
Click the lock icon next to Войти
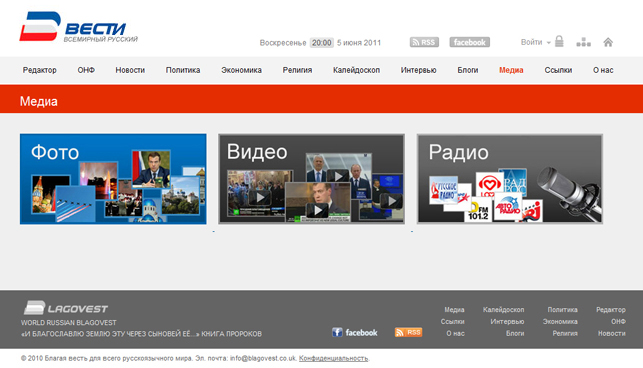pos(559,41)
